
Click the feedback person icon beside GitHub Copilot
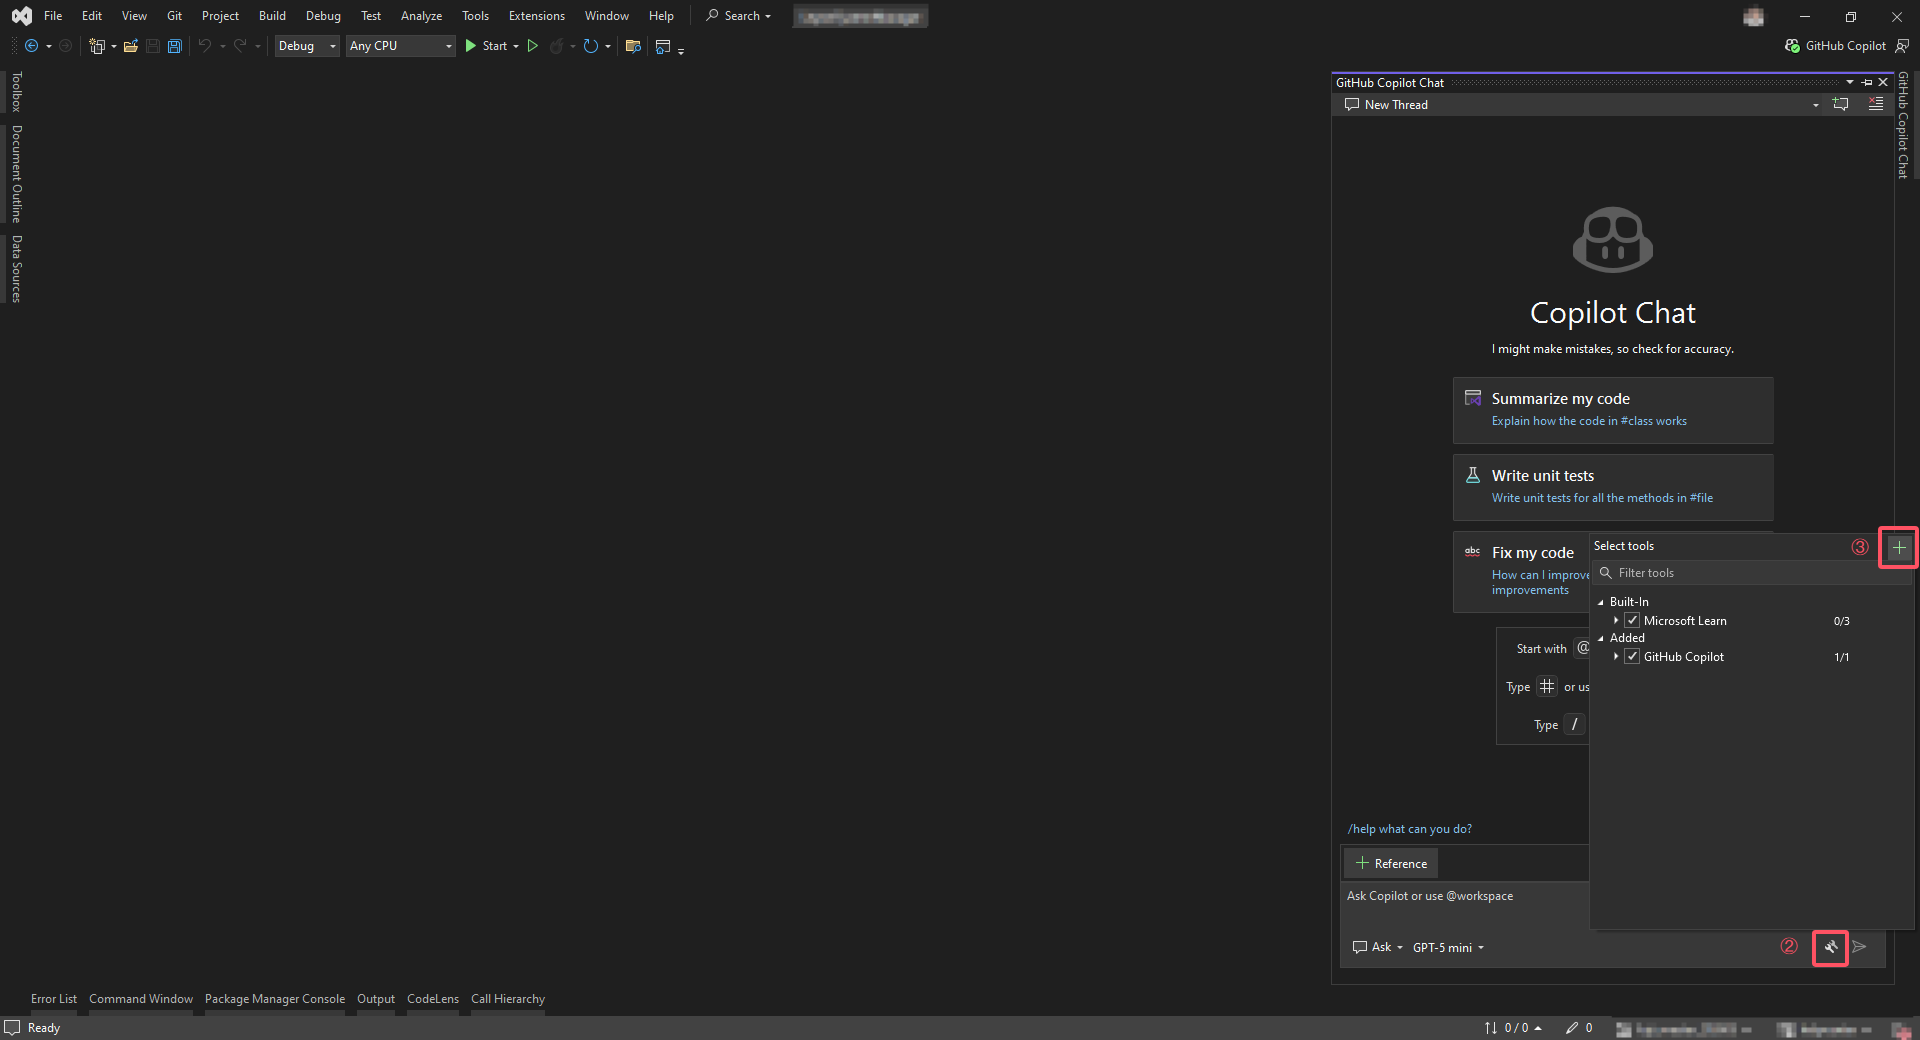[1902, 46]
